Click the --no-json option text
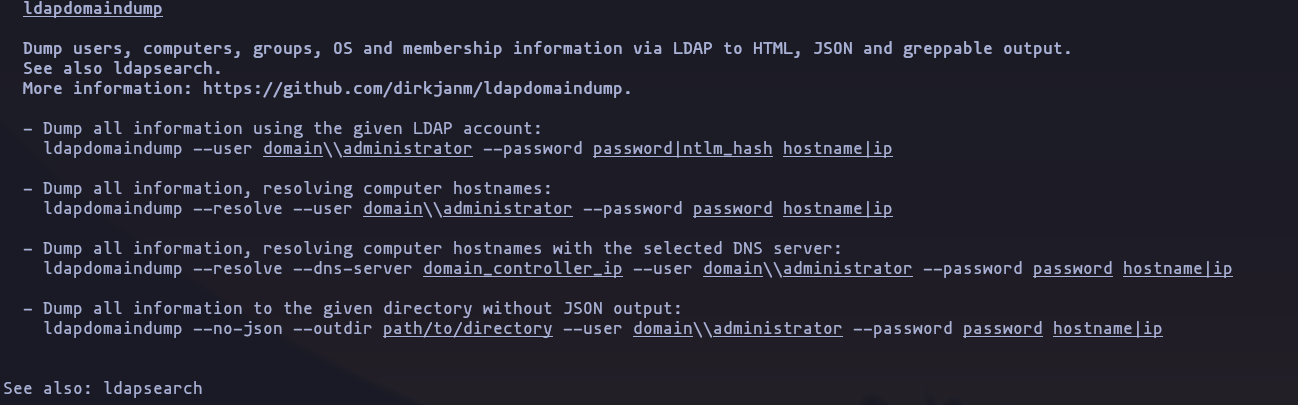The image size is (1298, 405). click(237, 328)
